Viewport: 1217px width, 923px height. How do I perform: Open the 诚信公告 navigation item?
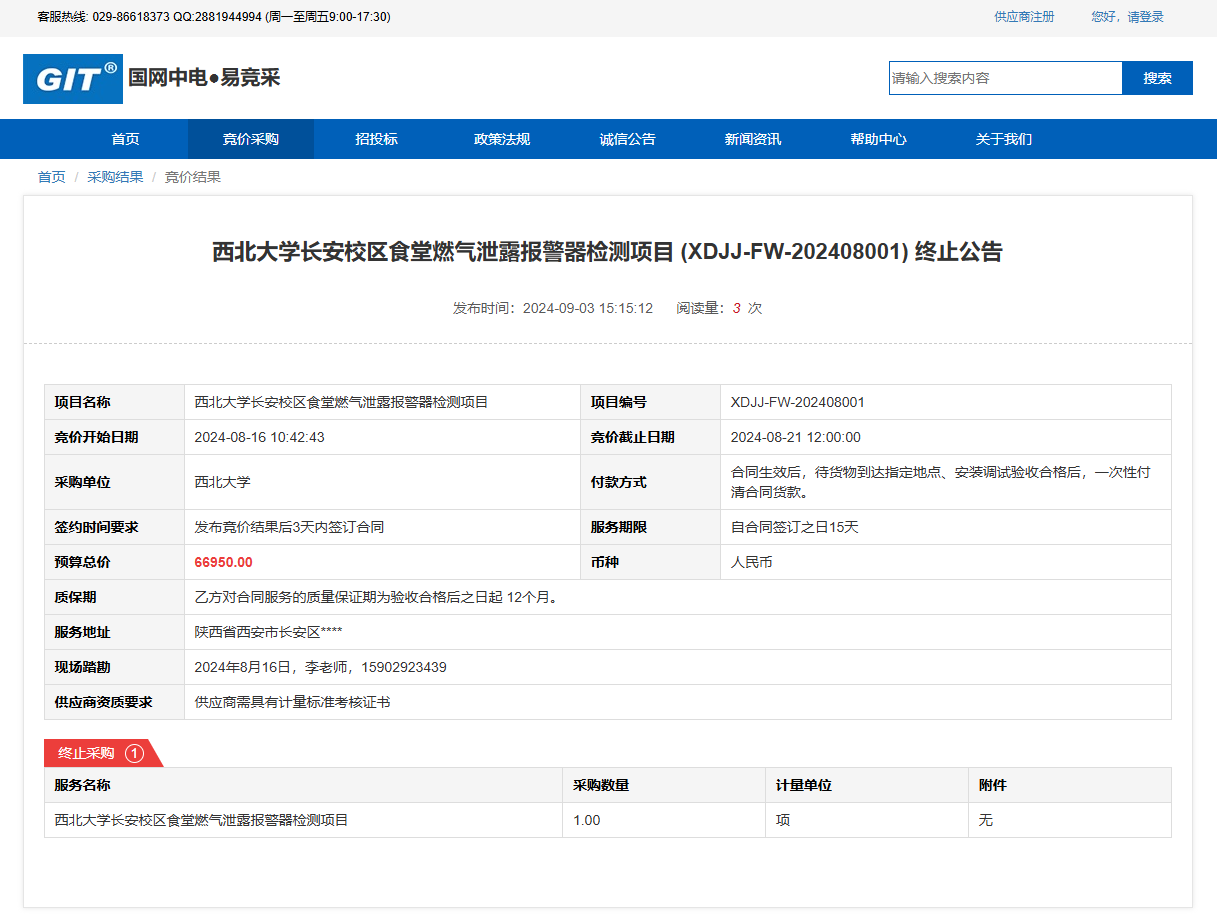point(627,139)
